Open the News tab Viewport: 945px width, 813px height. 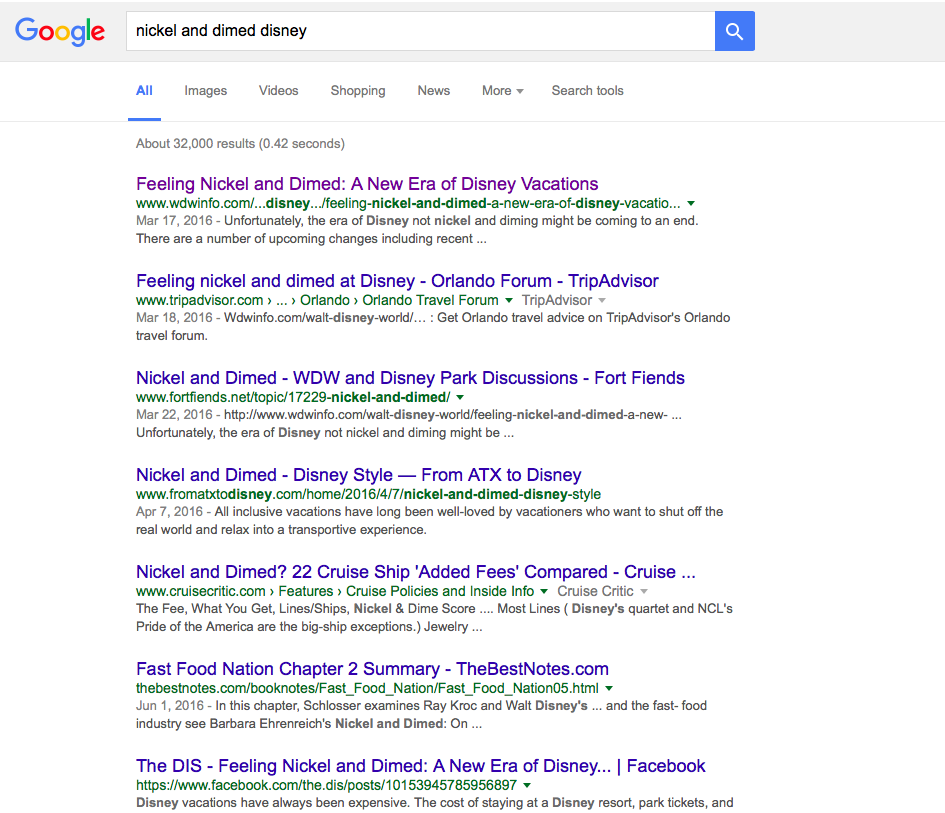(x=434, y=90)
